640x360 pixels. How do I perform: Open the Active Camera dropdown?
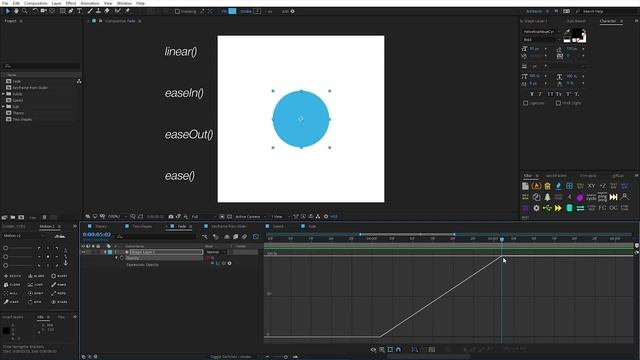[x=250, y=216]
